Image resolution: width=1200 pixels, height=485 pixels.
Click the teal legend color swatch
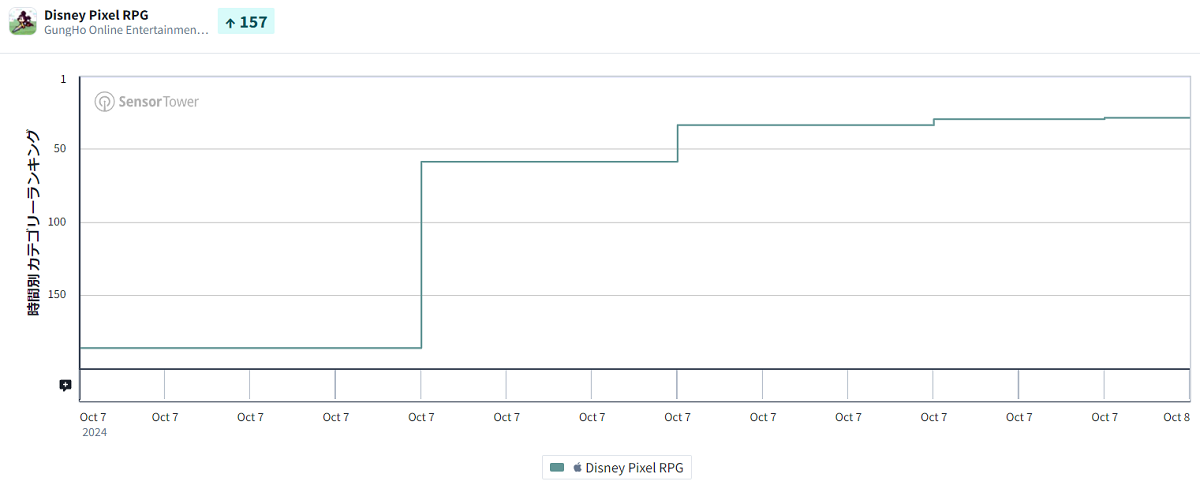coord(557,467)
